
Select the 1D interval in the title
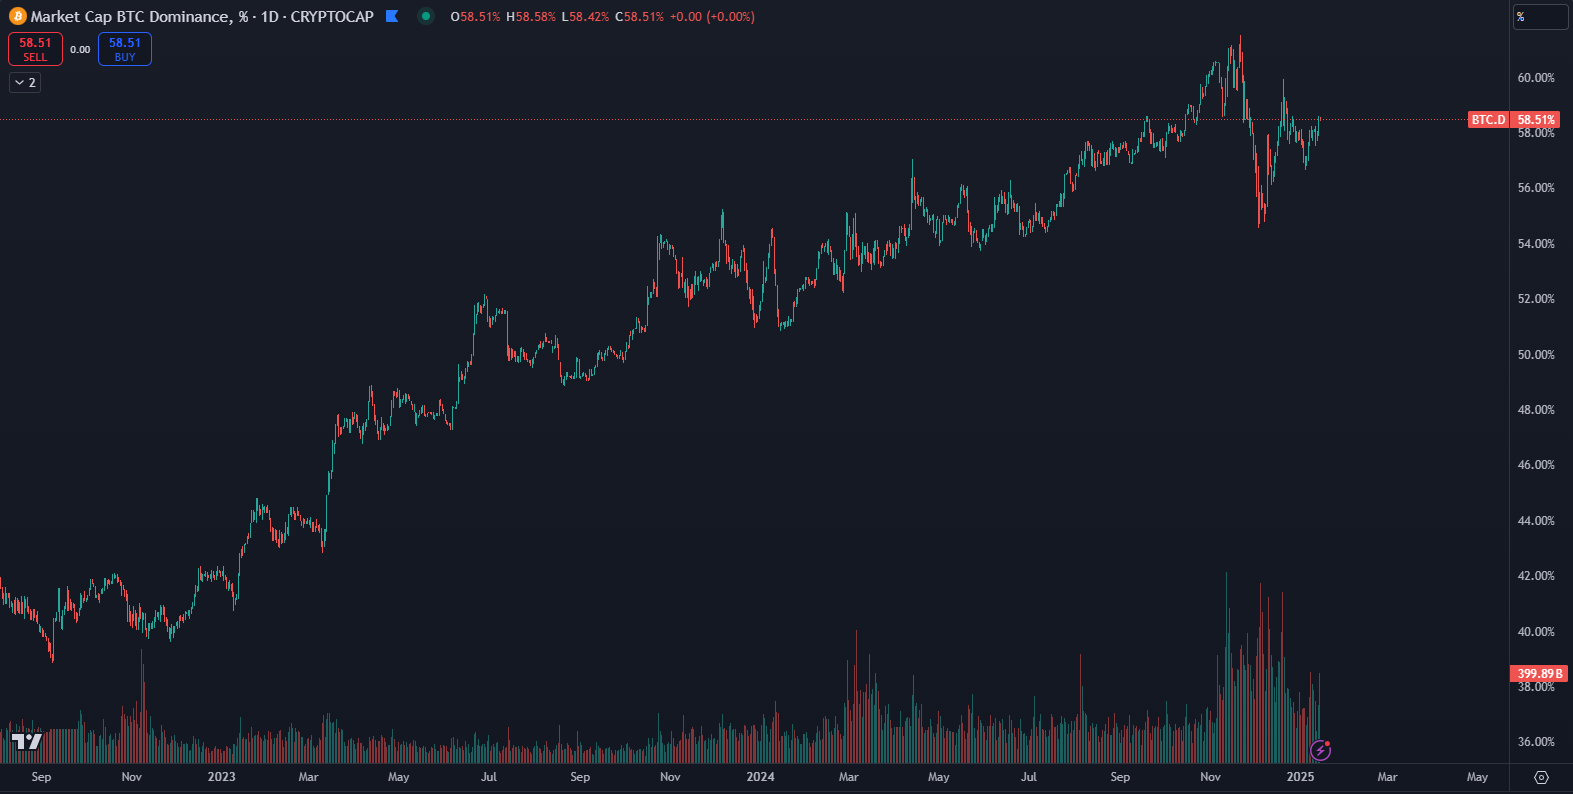(x=270, y=17)
